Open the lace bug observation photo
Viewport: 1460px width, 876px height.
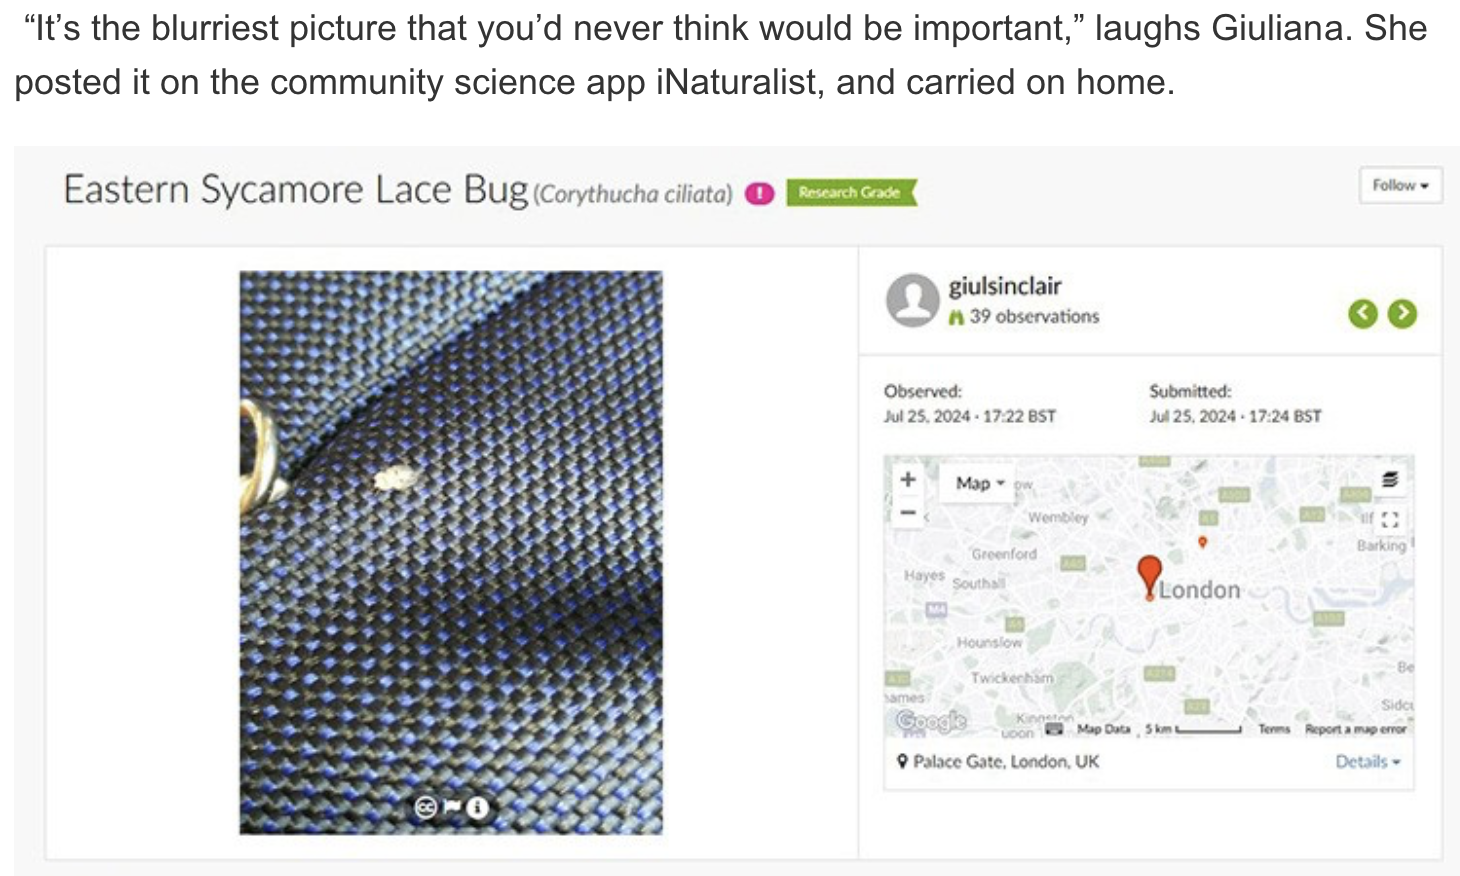tap(451, 552)
